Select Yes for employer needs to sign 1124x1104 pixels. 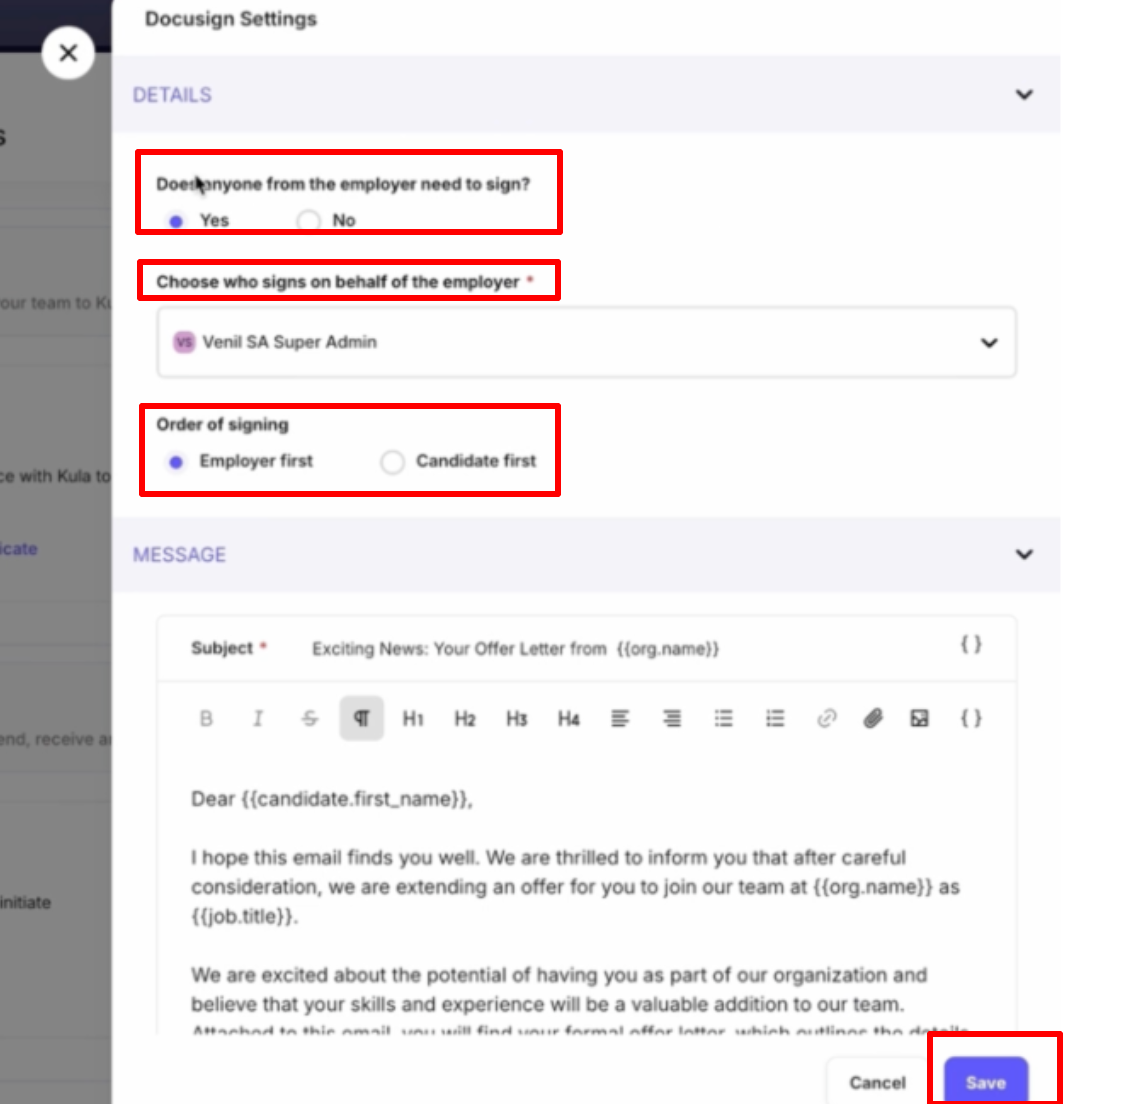click(x=176, y=221)
